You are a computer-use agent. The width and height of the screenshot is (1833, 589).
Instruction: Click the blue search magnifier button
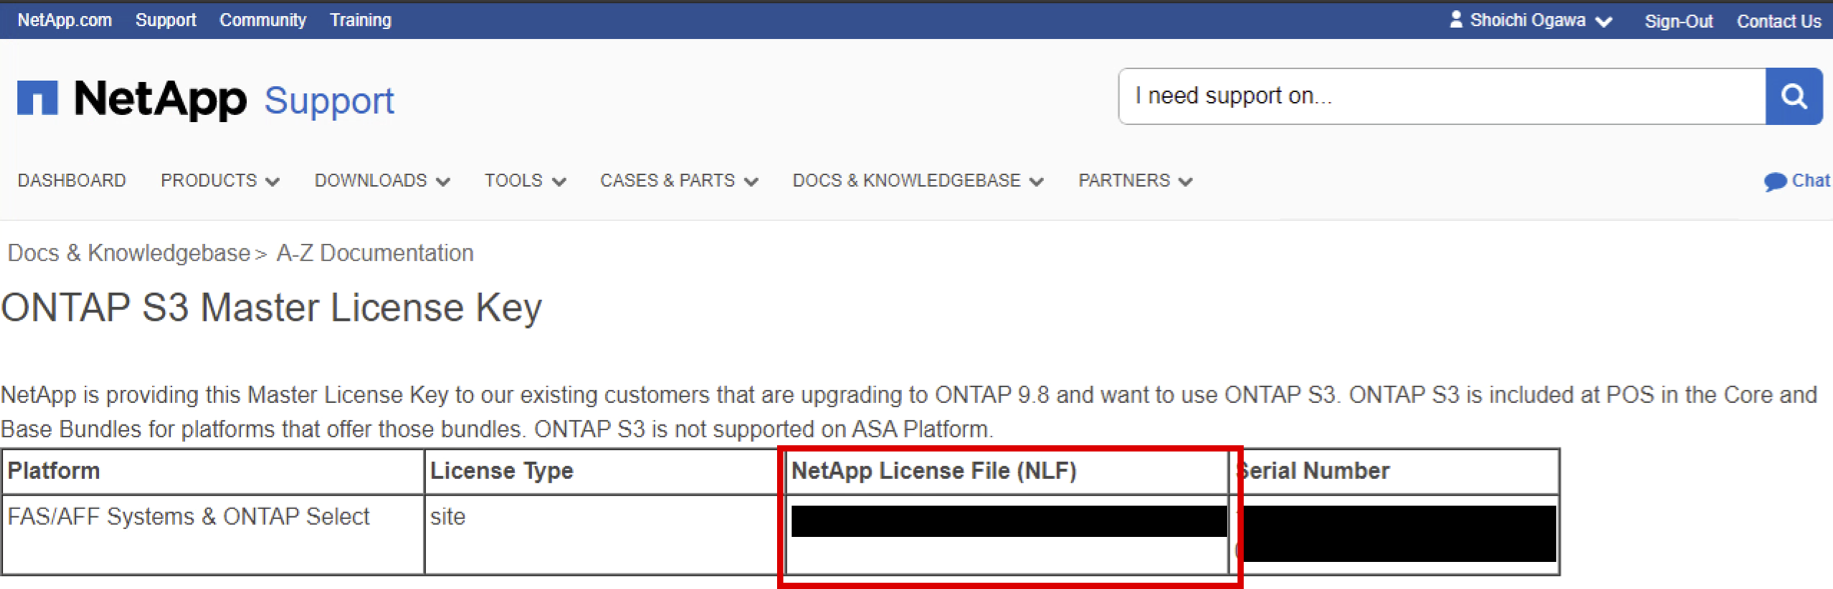(1794, 96)
